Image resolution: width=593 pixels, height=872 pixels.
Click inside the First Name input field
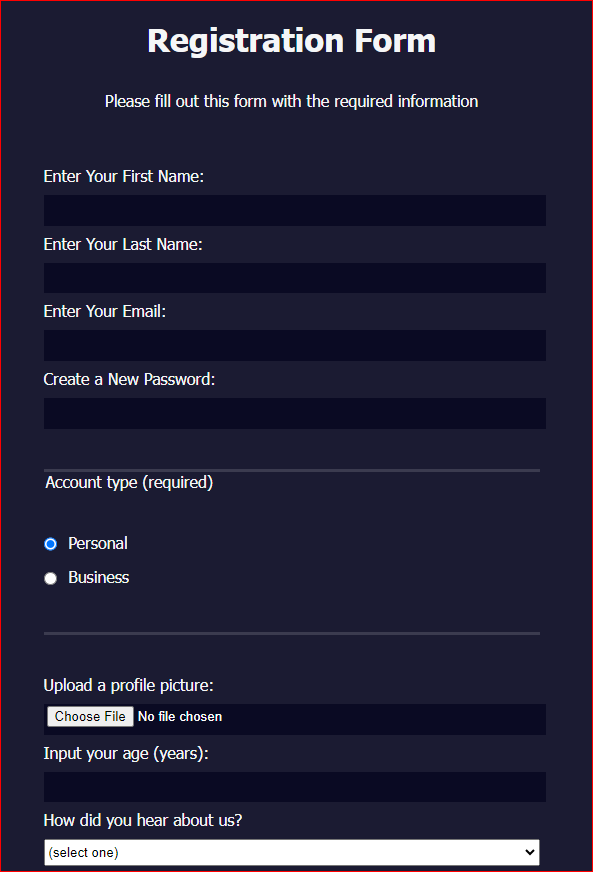294,210
